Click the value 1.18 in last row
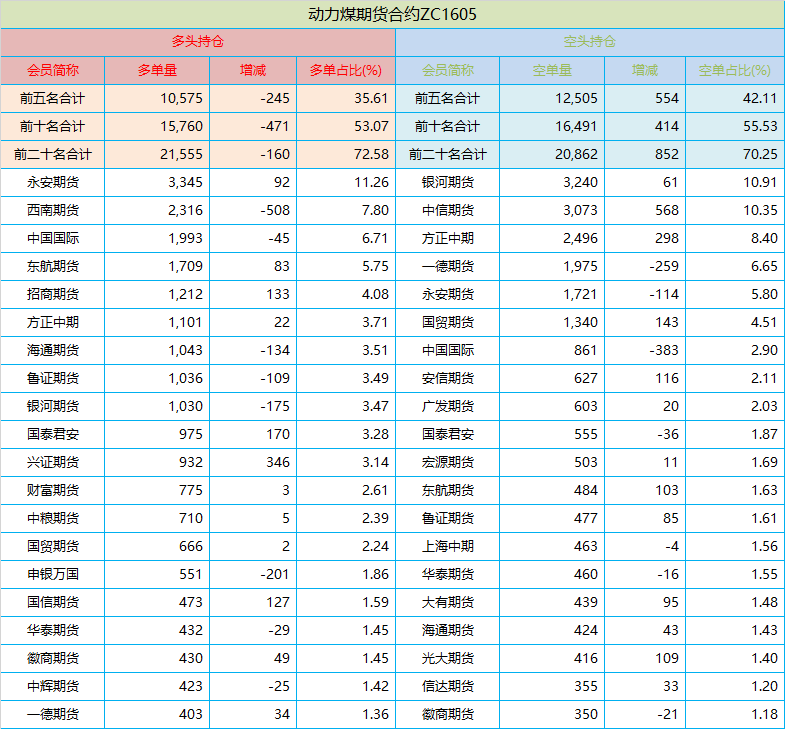Viewport: 785px width, 729px height. (x=764, y=714)
